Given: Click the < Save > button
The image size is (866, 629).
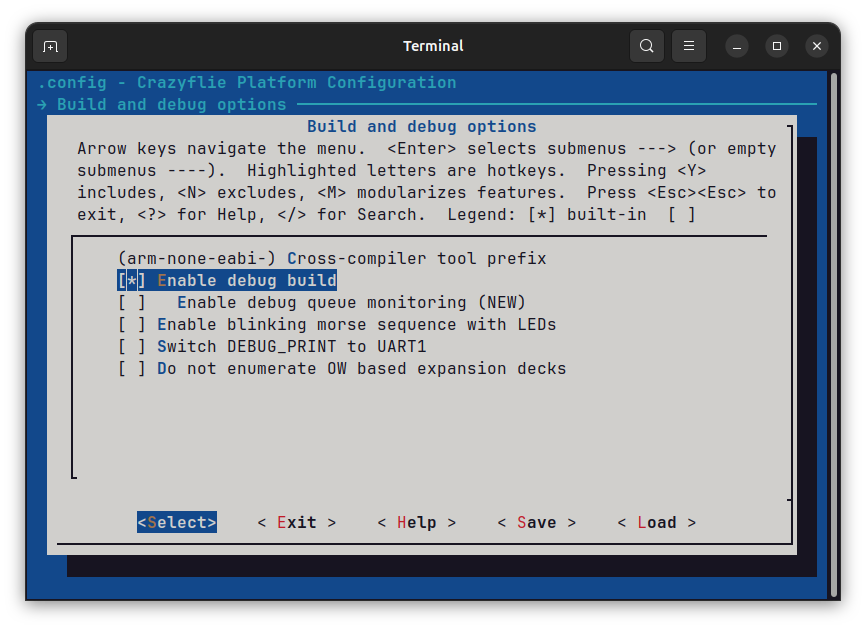Looking at the screenshot, I should click(x=537, y=522).
